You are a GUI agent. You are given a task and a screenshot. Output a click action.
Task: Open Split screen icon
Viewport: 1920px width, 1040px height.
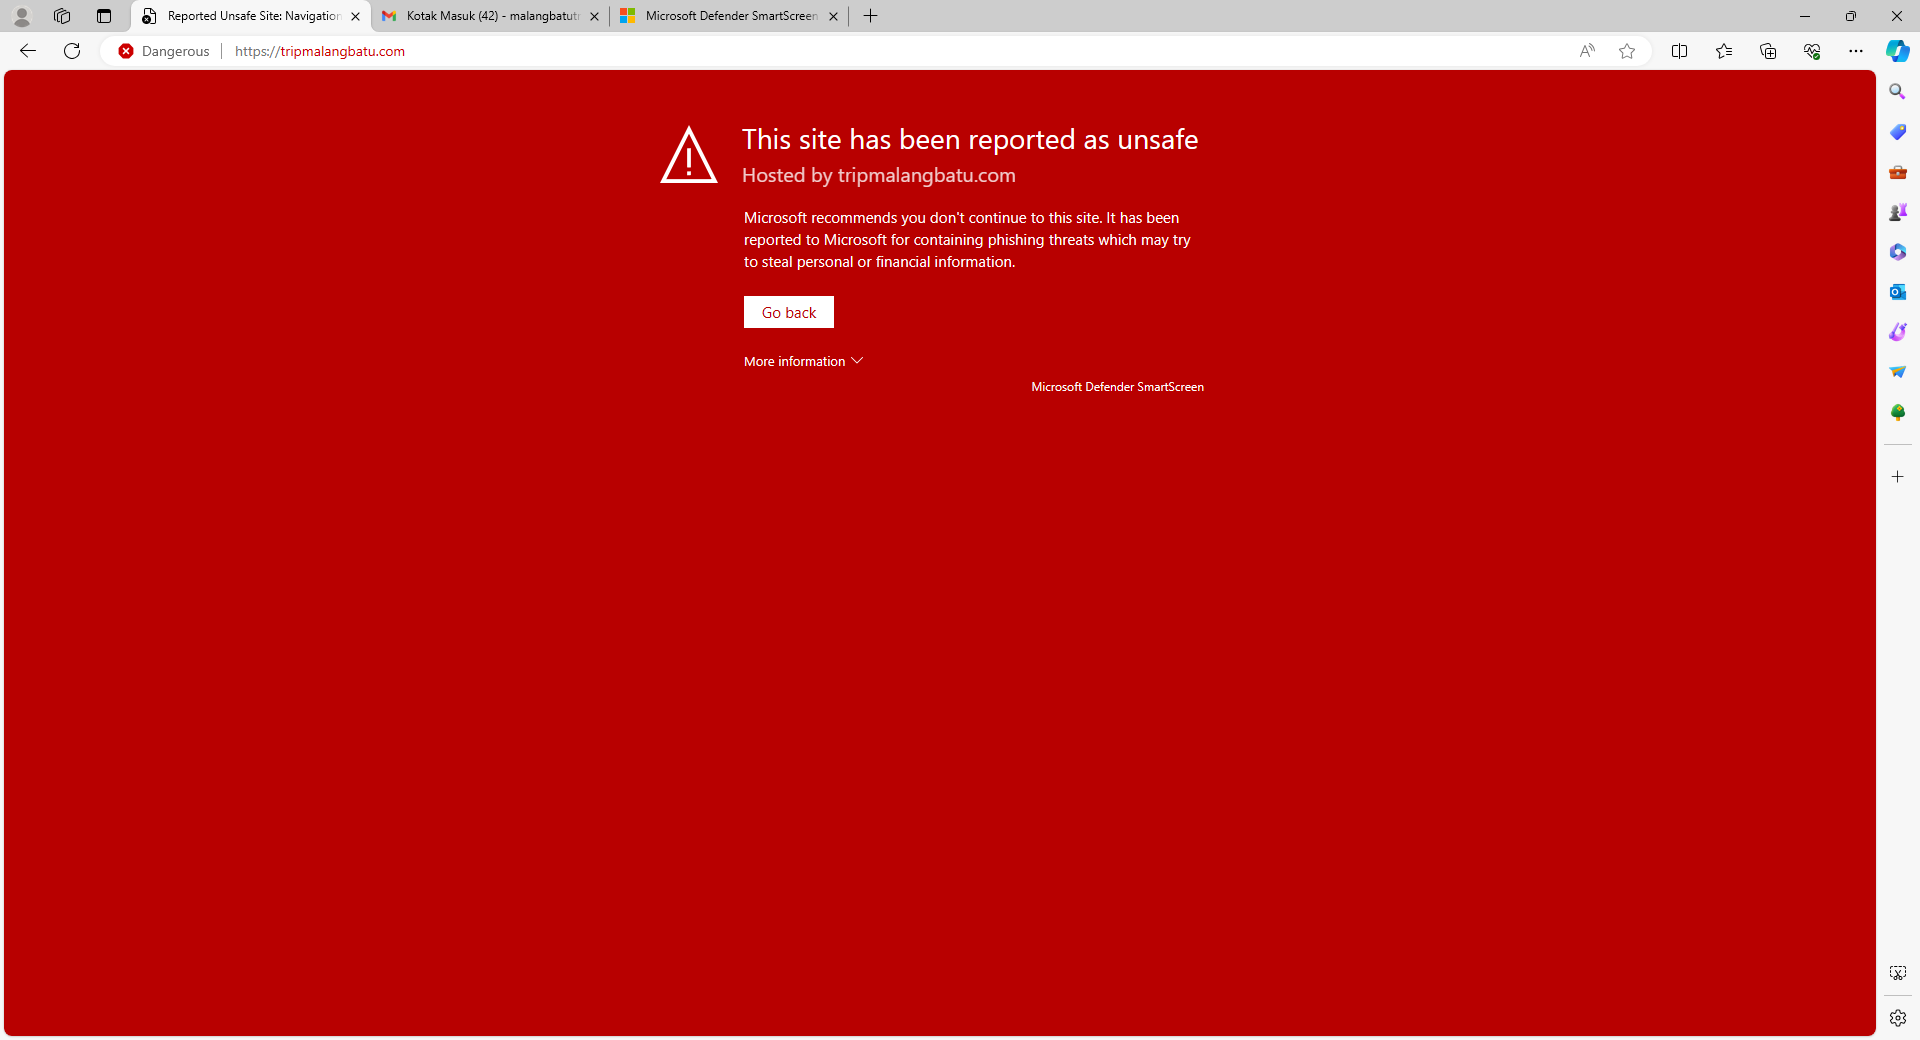point(1680,51)
